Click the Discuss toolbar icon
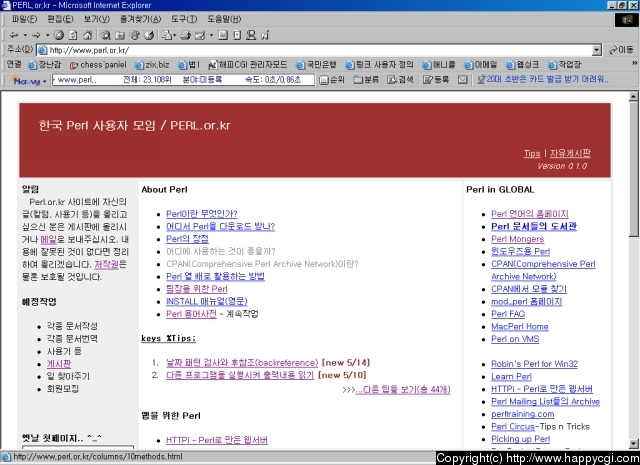This screenshot has height=465, width=640. (223, 36)
